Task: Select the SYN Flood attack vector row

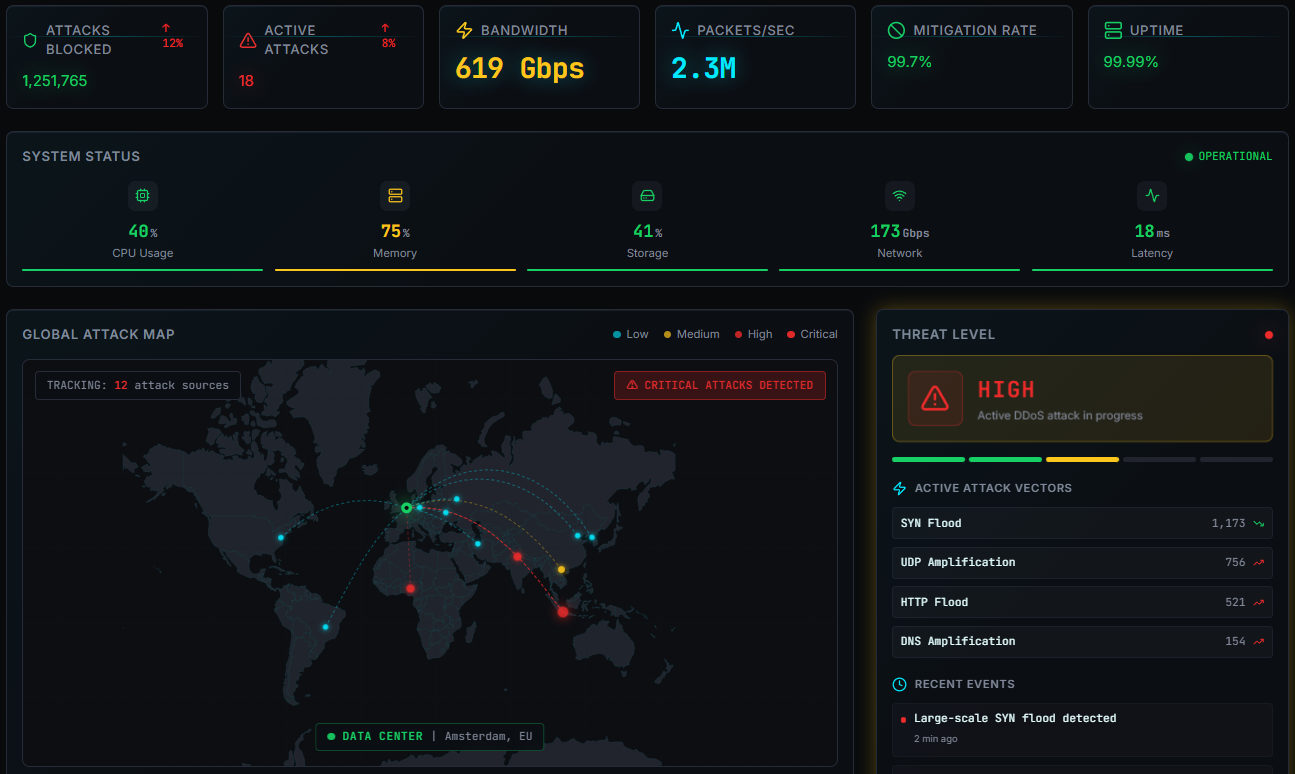Action: pos(1081,523)
